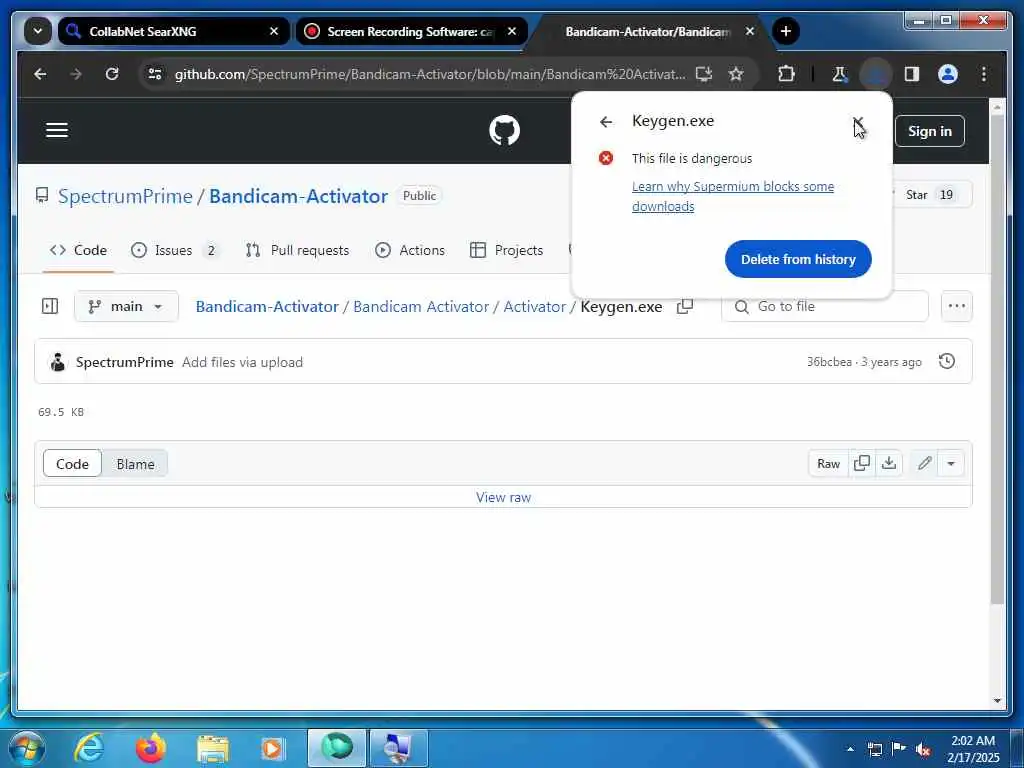Open the 'Add files via upload' commit
The width and height of the screenshot is (1024, 768).
coord(242,362)
